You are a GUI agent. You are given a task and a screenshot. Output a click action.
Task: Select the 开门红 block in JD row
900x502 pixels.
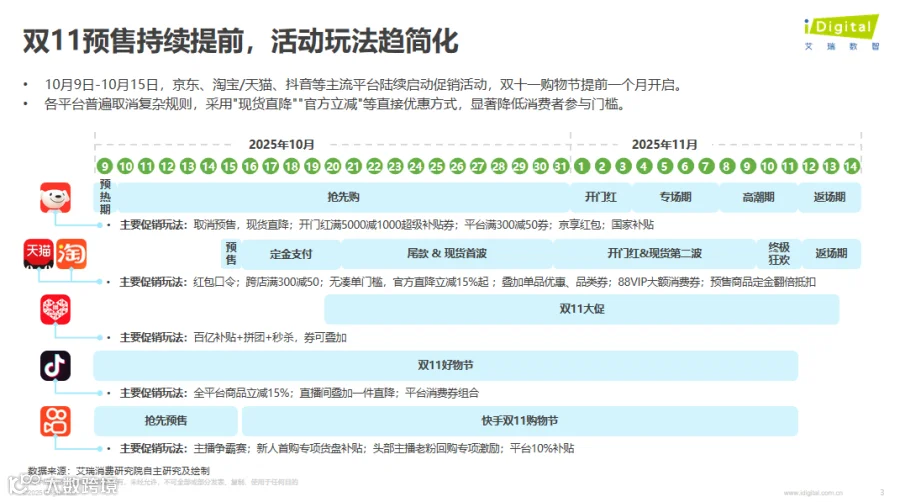pyautogui.click(x=600, y=197)
